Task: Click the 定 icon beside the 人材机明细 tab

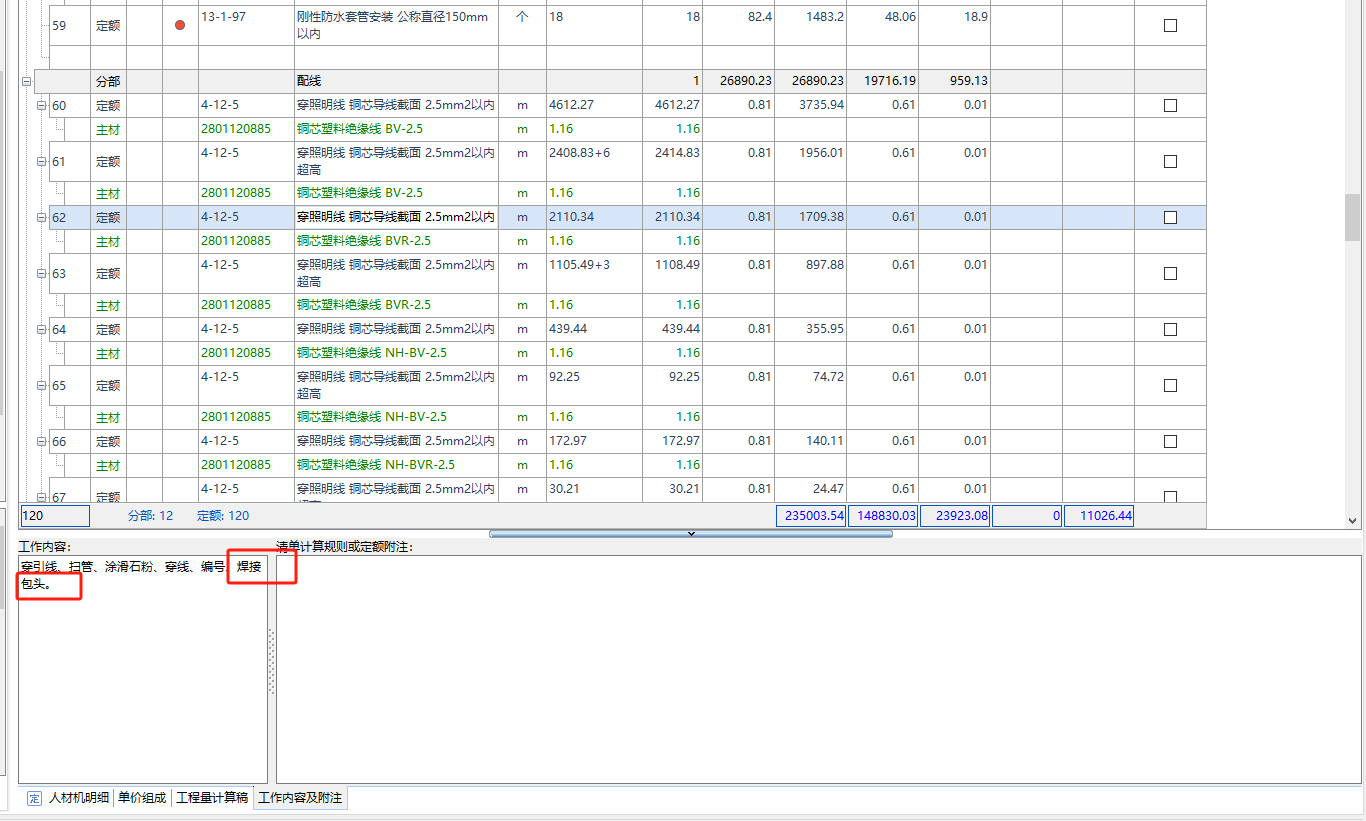Action: coord(34,798)
